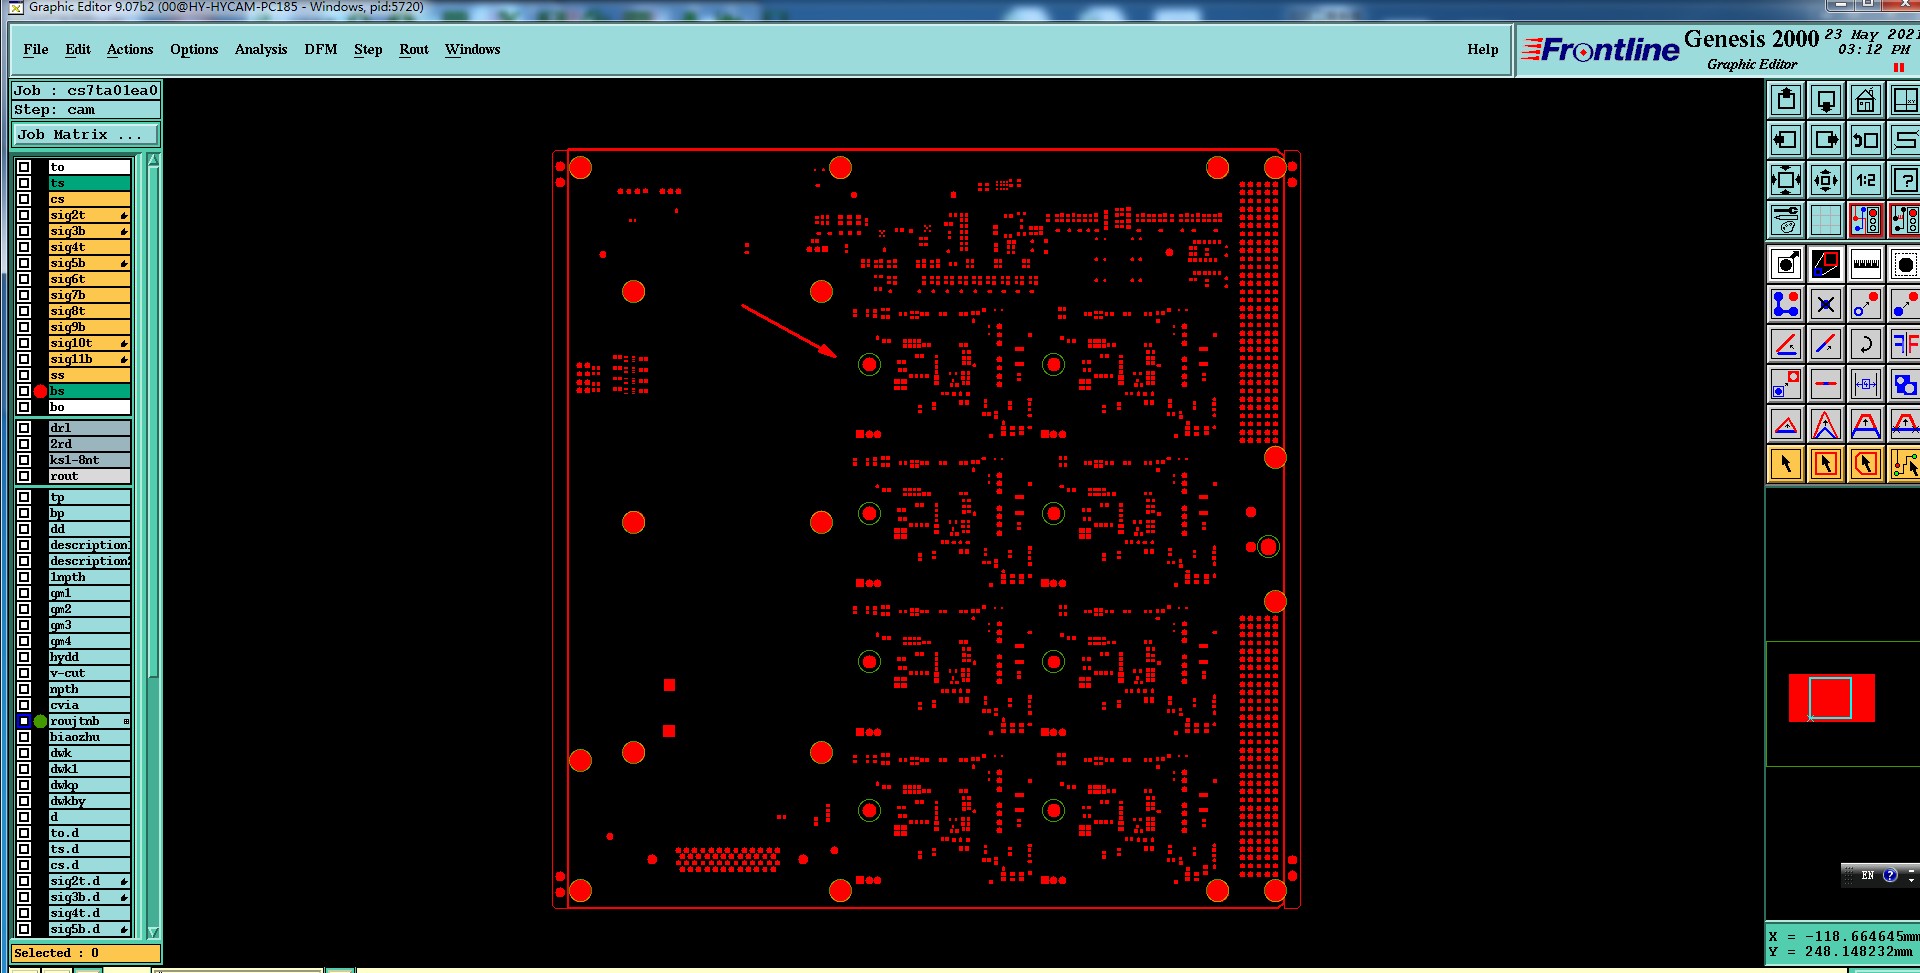The width and height of the screenshot is (1920, 973).
Task: Click the box-with-right-arrow pan icon
Action: [x=1826, y=140]
